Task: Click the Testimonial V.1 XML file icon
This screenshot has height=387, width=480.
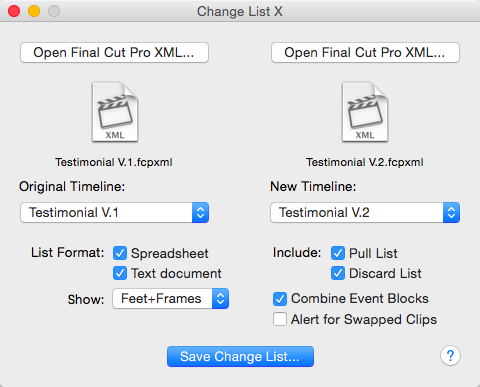Action: pos(115,112)
